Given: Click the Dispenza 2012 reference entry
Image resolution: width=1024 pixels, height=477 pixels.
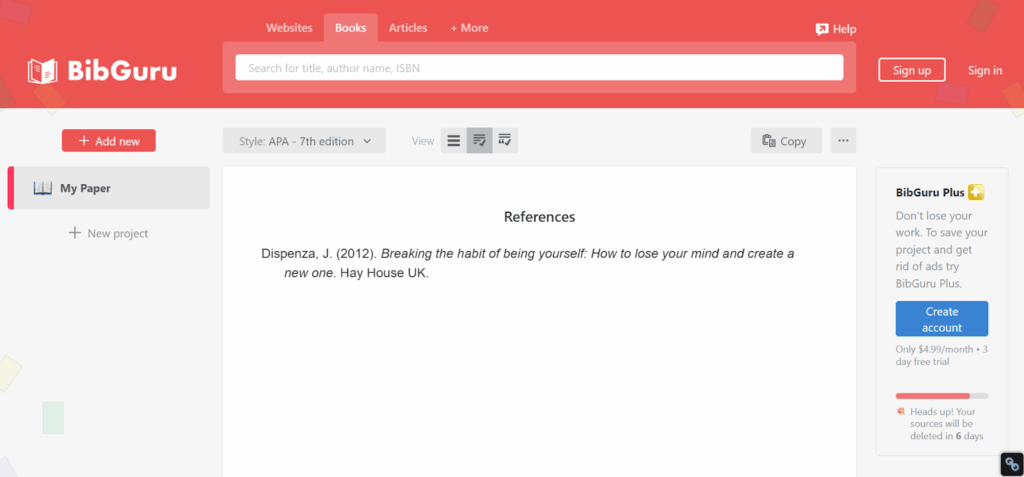Looking at the screenshot, I should 528,263.
